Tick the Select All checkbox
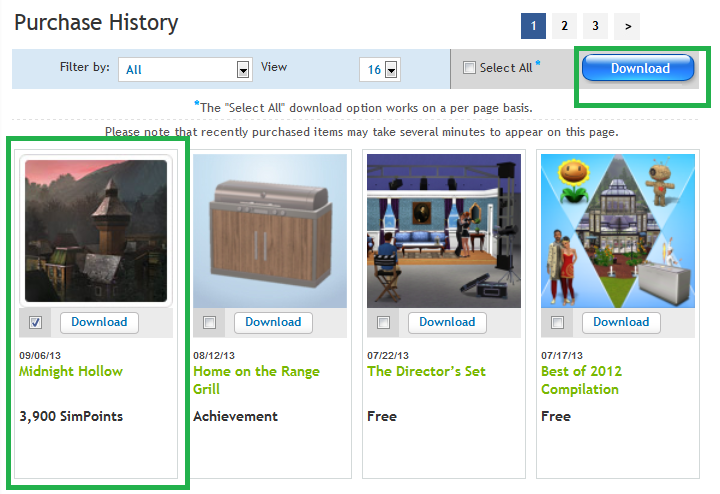The image size is (720, 494). (469, 67)
